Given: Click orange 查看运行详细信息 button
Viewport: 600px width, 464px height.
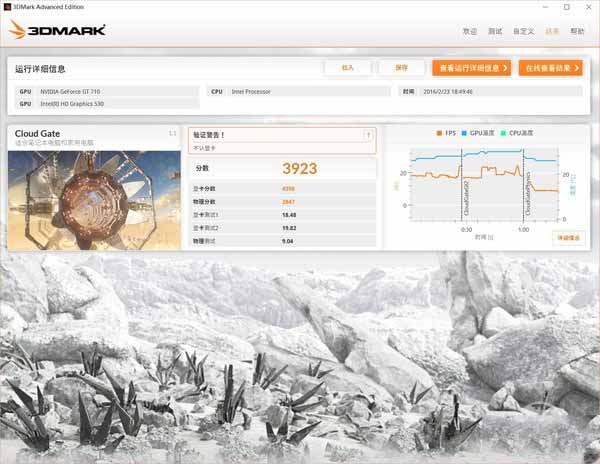Looking at the screenshot, I should [471, 68].
